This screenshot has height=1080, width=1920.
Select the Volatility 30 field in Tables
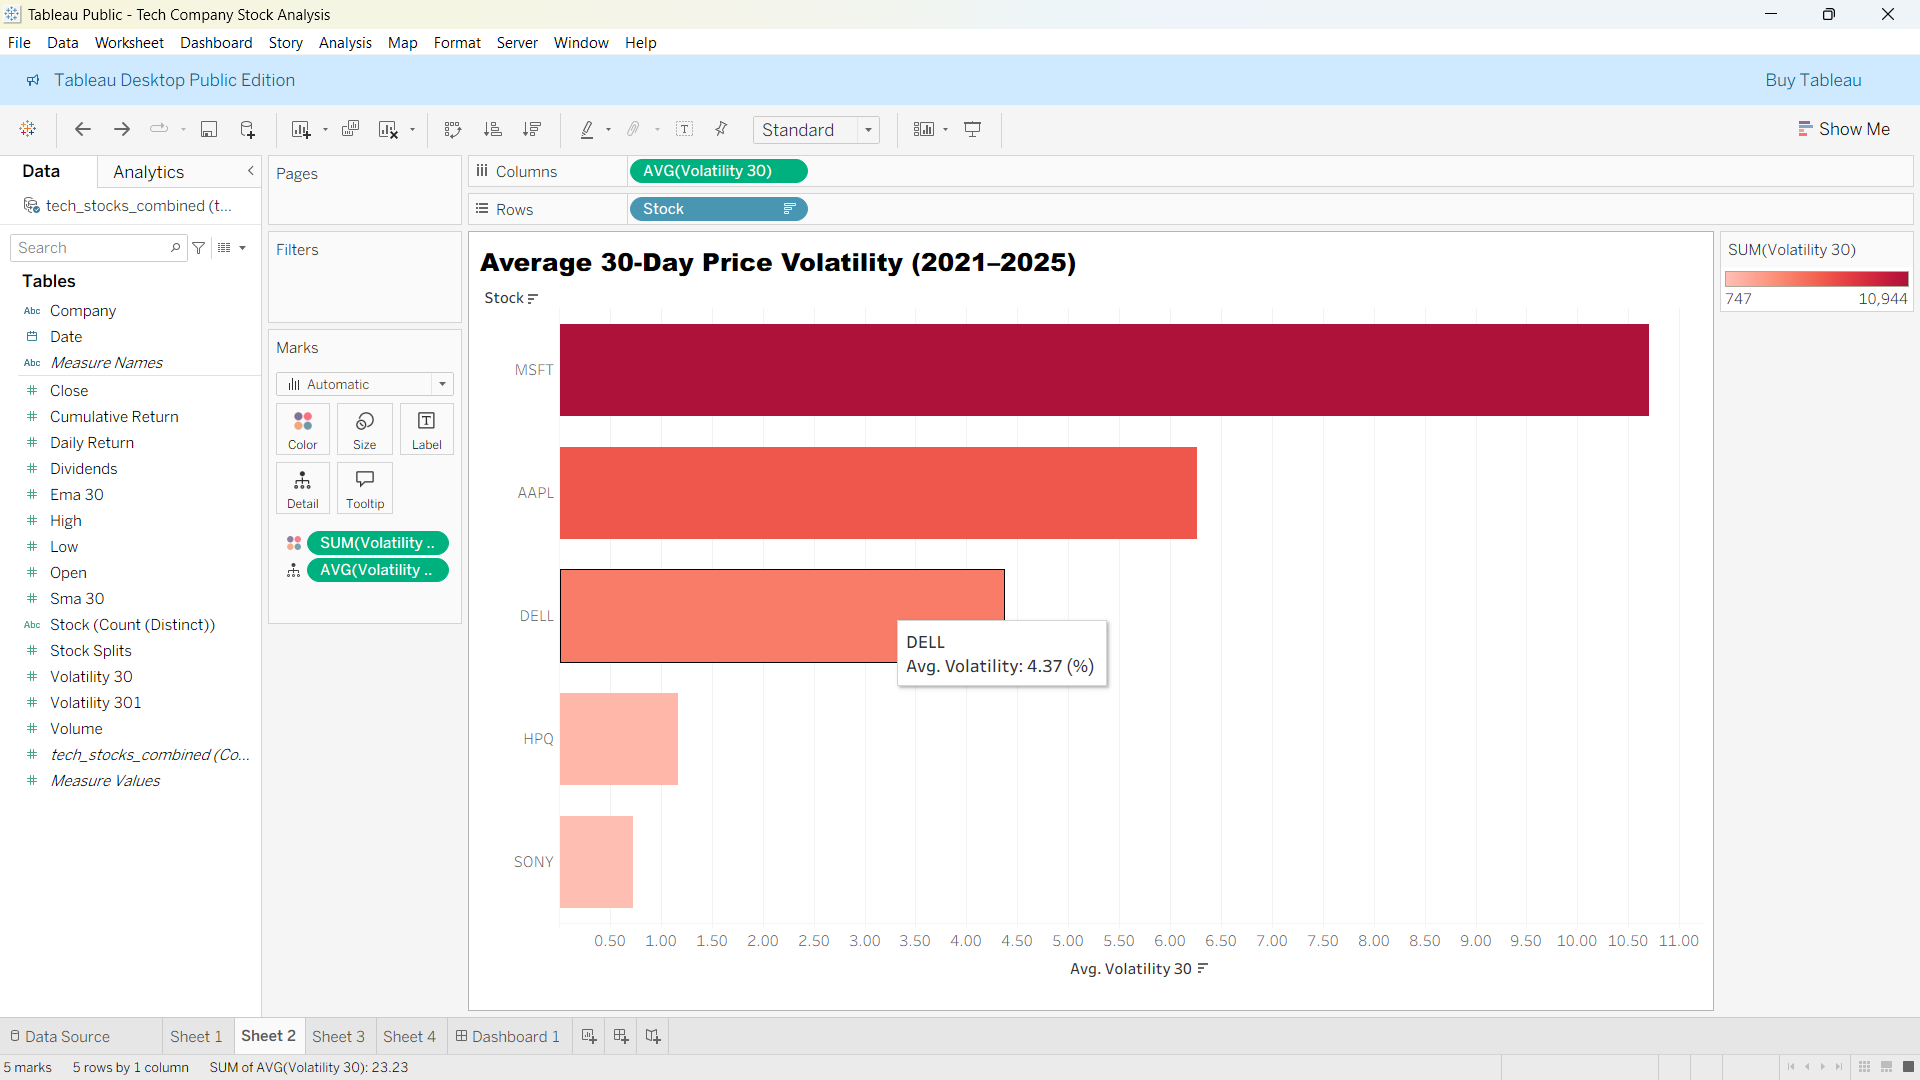click(x=91, y=677)
